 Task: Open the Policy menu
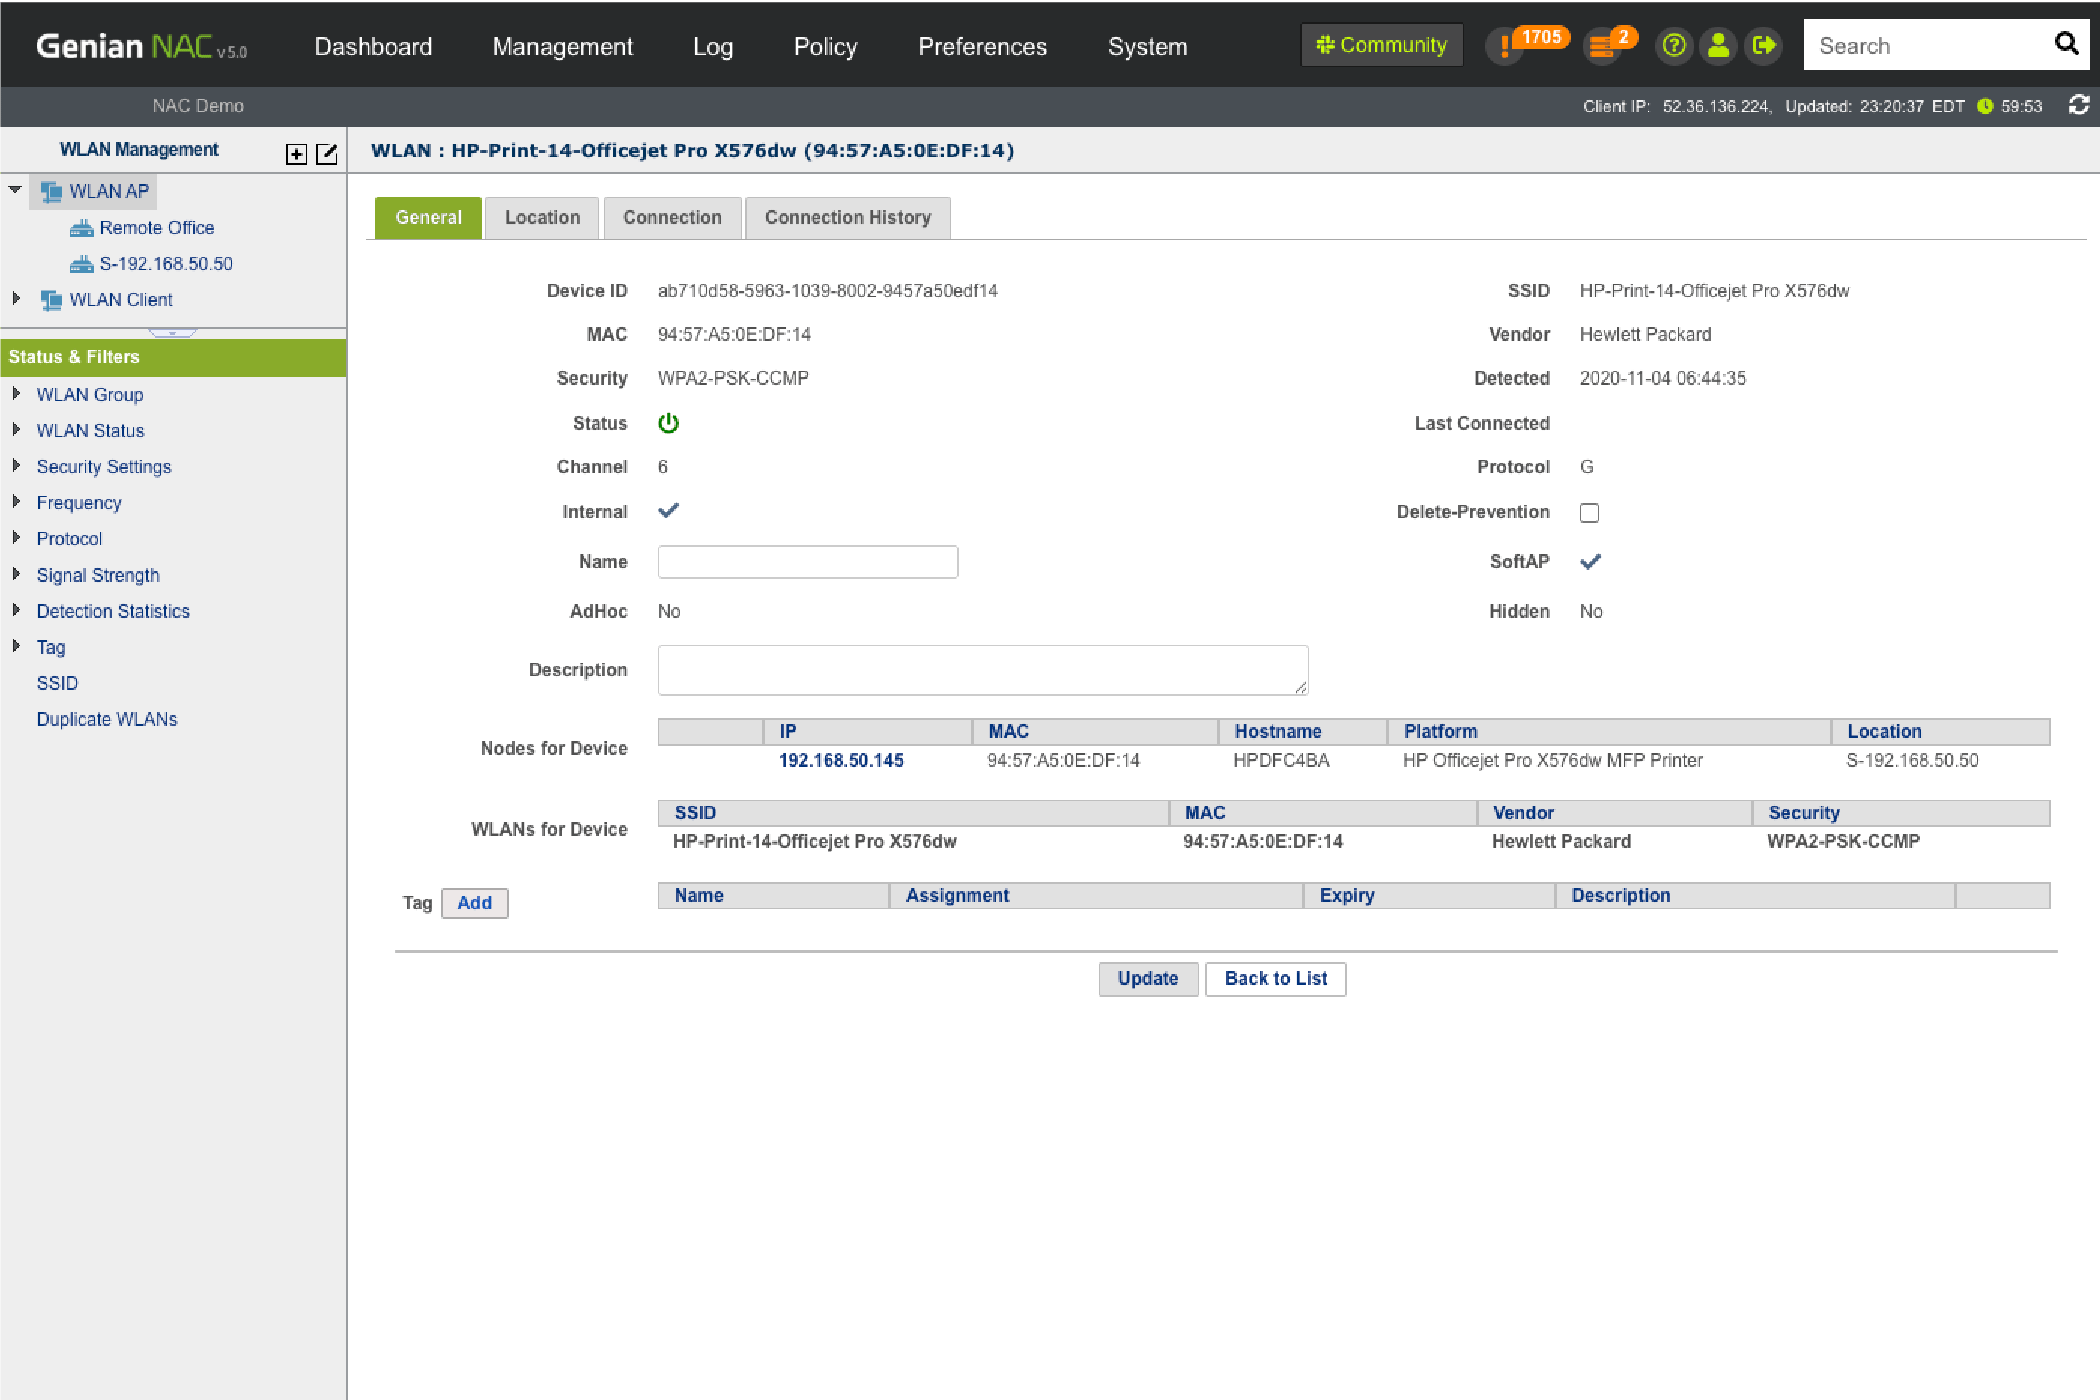(825, 47)
